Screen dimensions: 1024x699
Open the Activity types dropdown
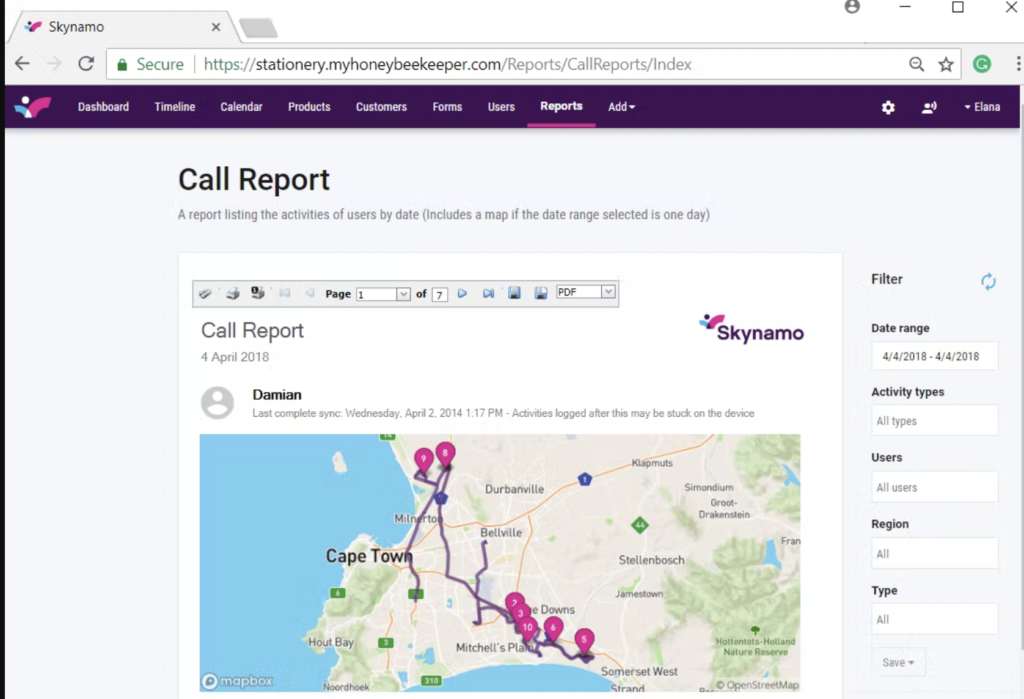pyautogui.click(x=934, y=421)
